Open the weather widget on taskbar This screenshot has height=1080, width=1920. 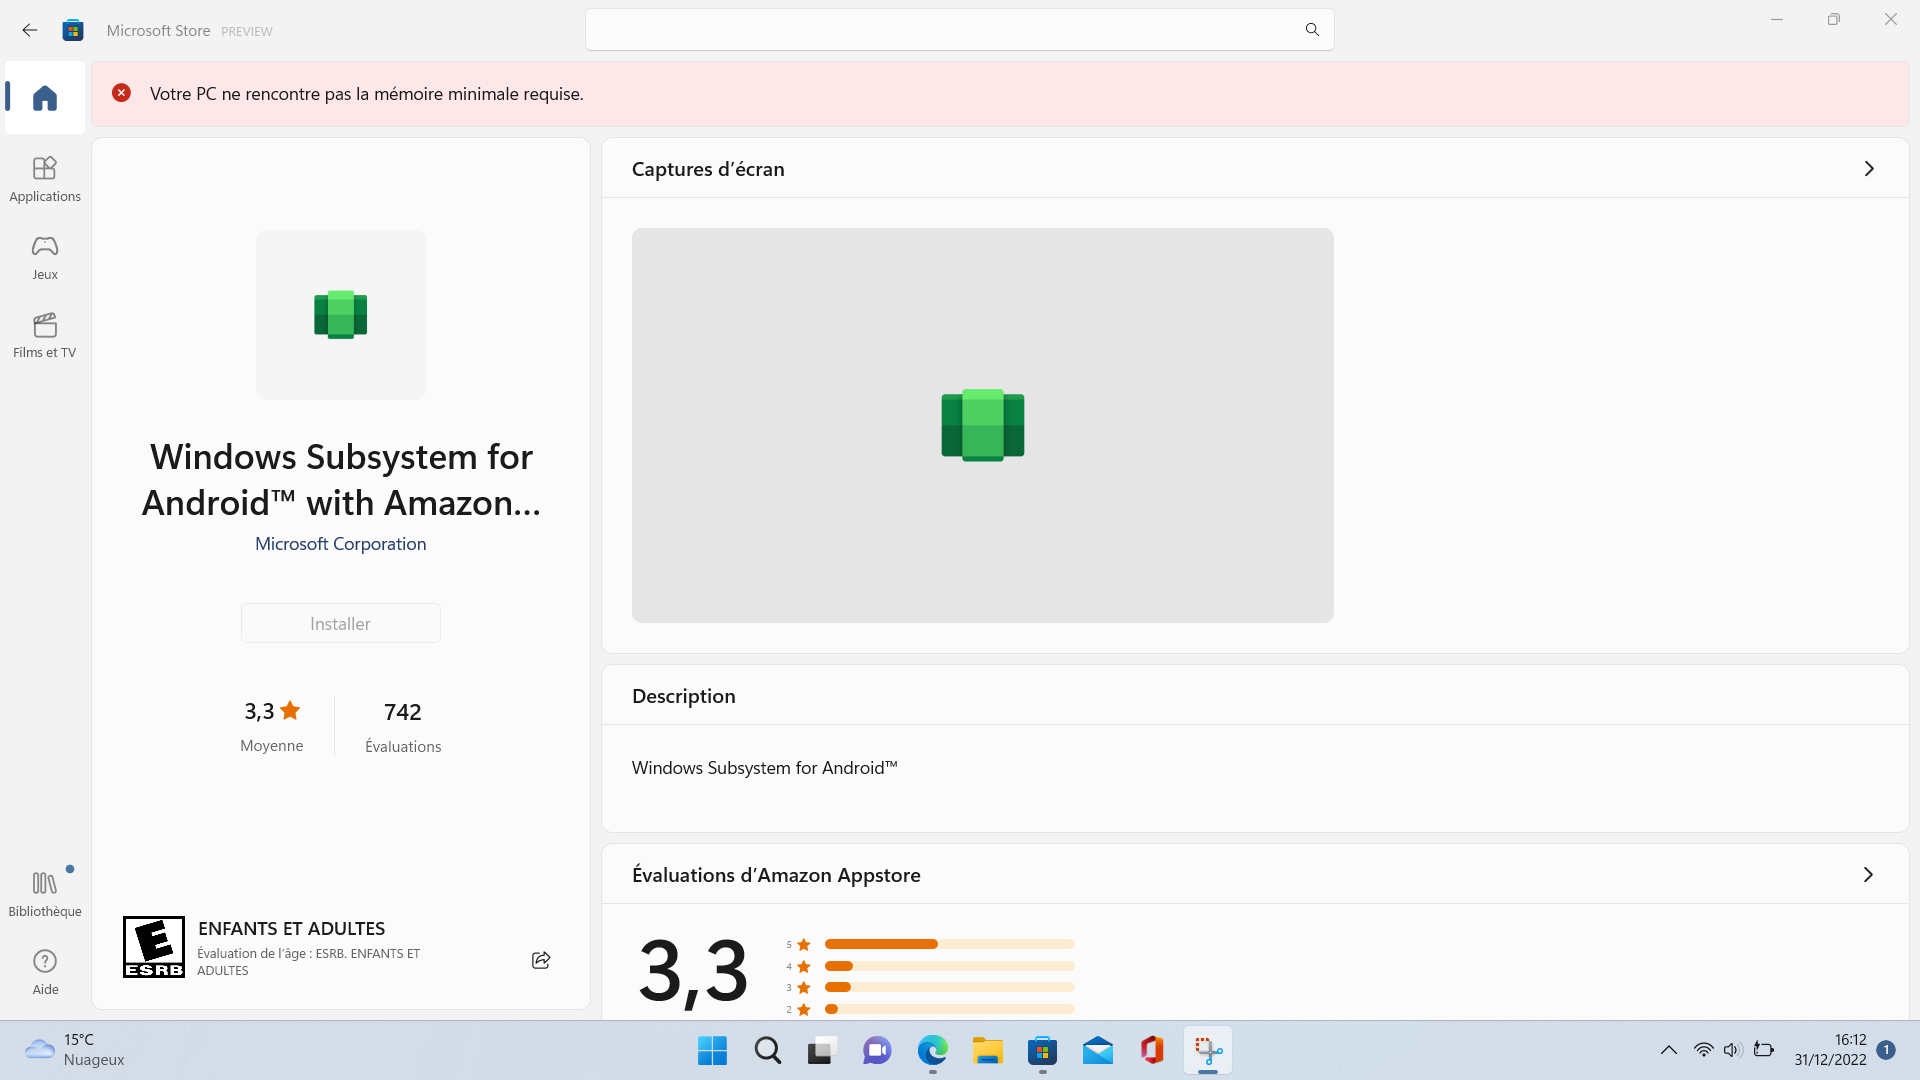click(75, 1050)
